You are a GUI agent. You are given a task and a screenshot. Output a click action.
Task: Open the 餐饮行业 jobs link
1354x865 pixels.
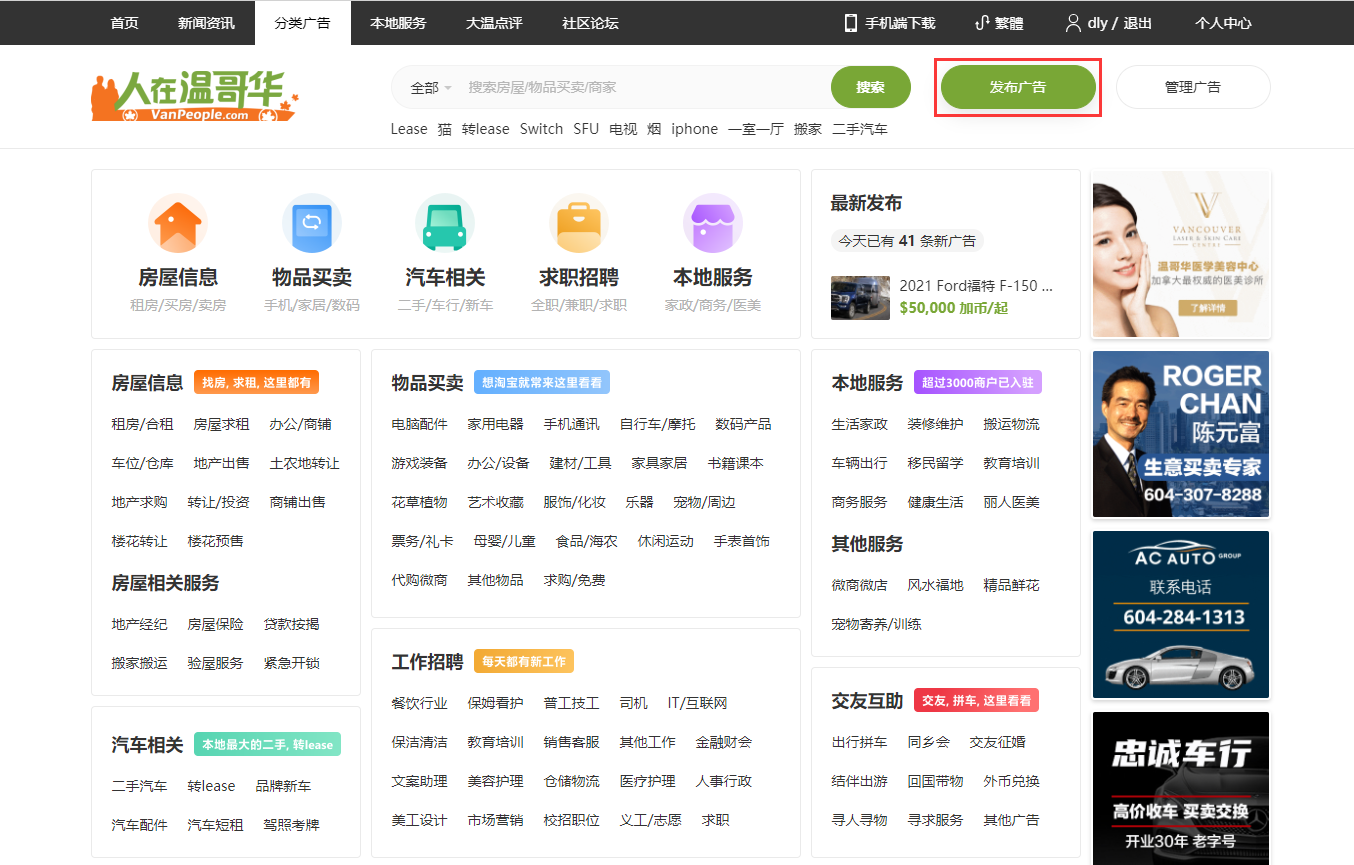coord(419,703)
